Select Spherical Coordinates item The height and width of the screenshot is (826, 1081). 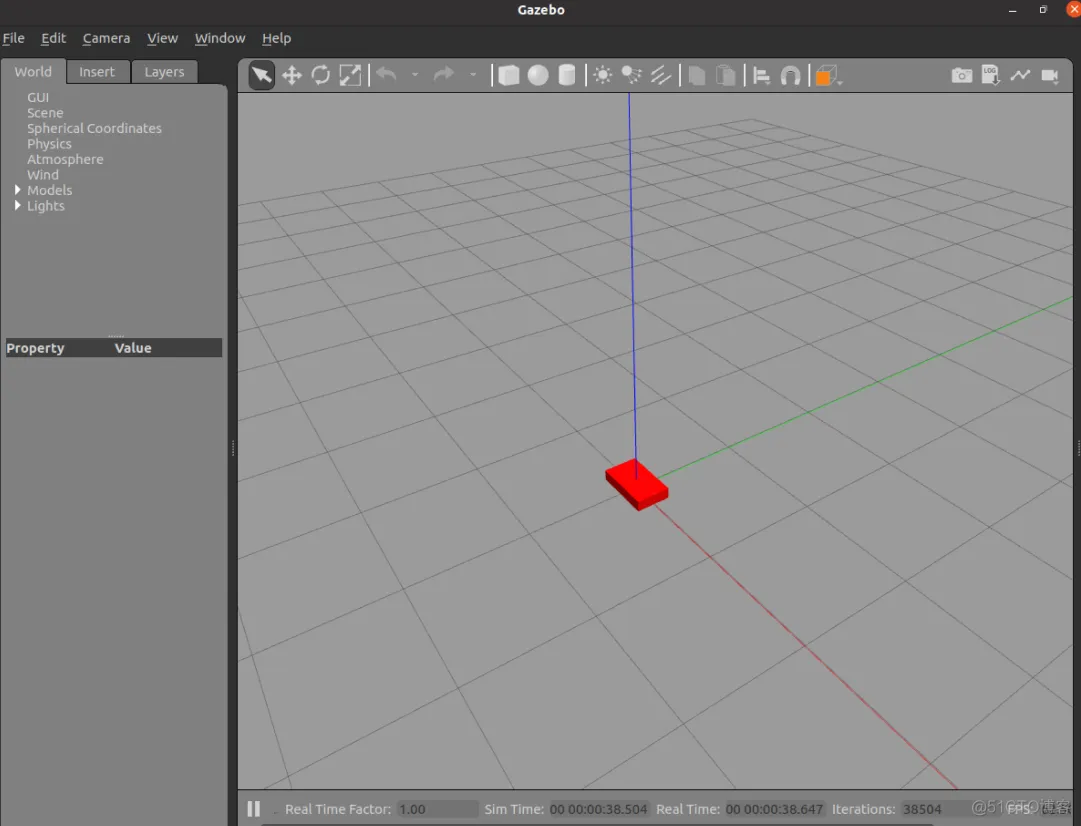[94, 128]
